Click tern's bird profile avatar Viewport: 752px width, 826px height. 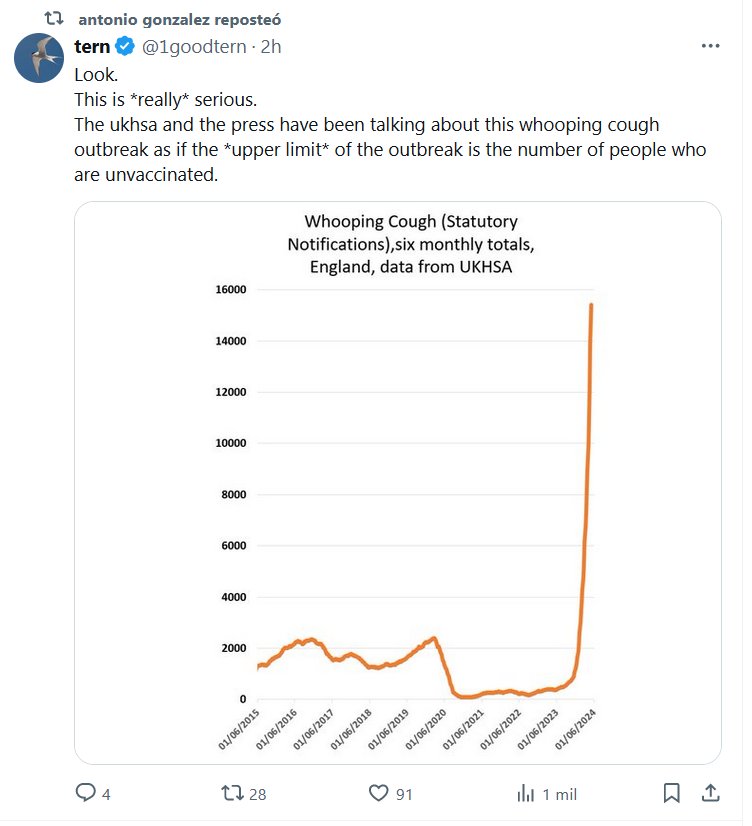point(39,58)
